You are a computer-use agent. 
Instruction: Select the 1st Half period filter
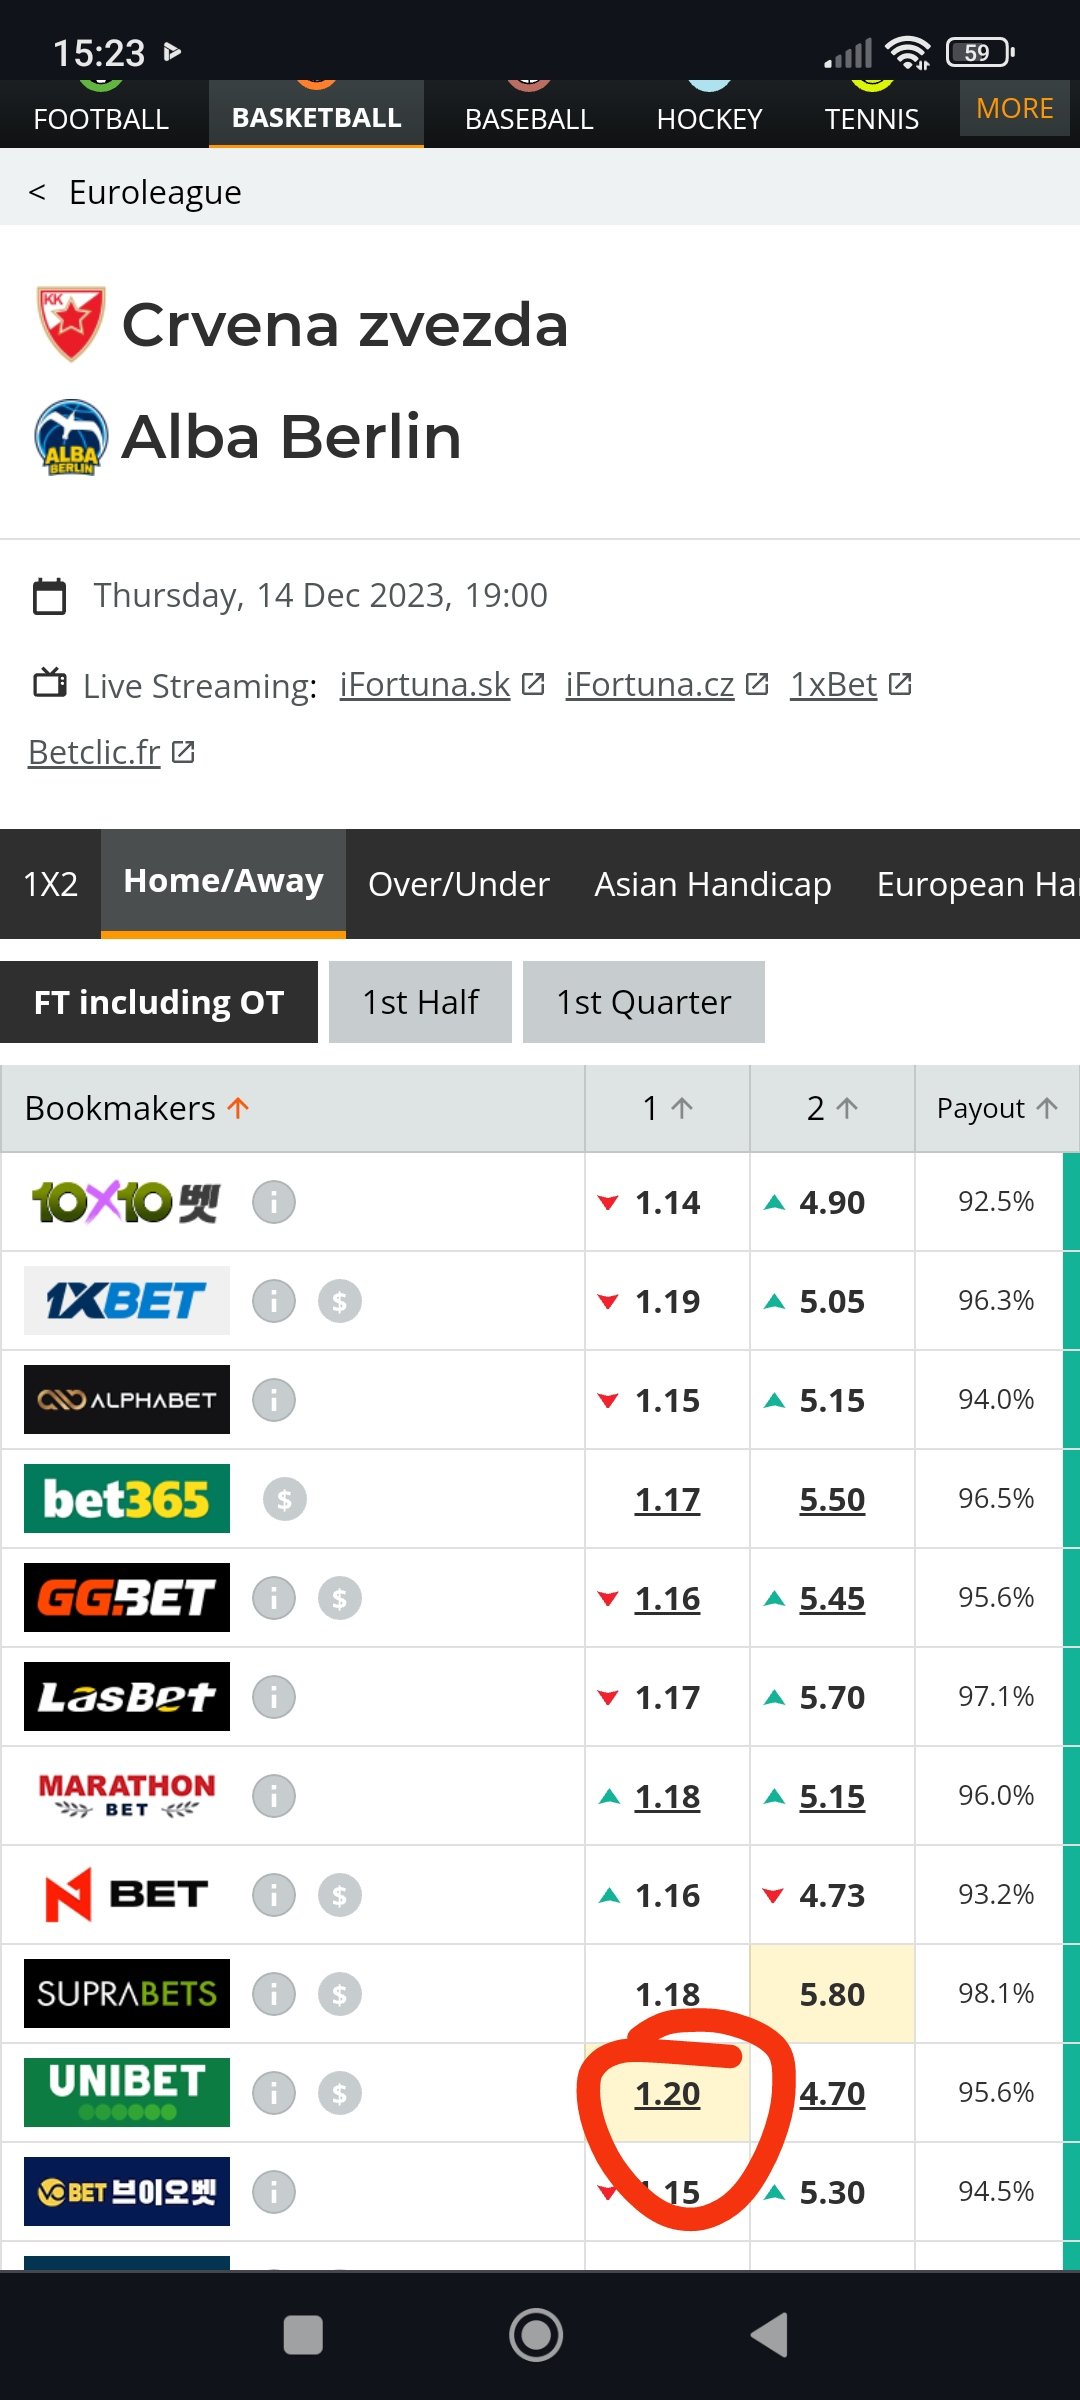420,1002
